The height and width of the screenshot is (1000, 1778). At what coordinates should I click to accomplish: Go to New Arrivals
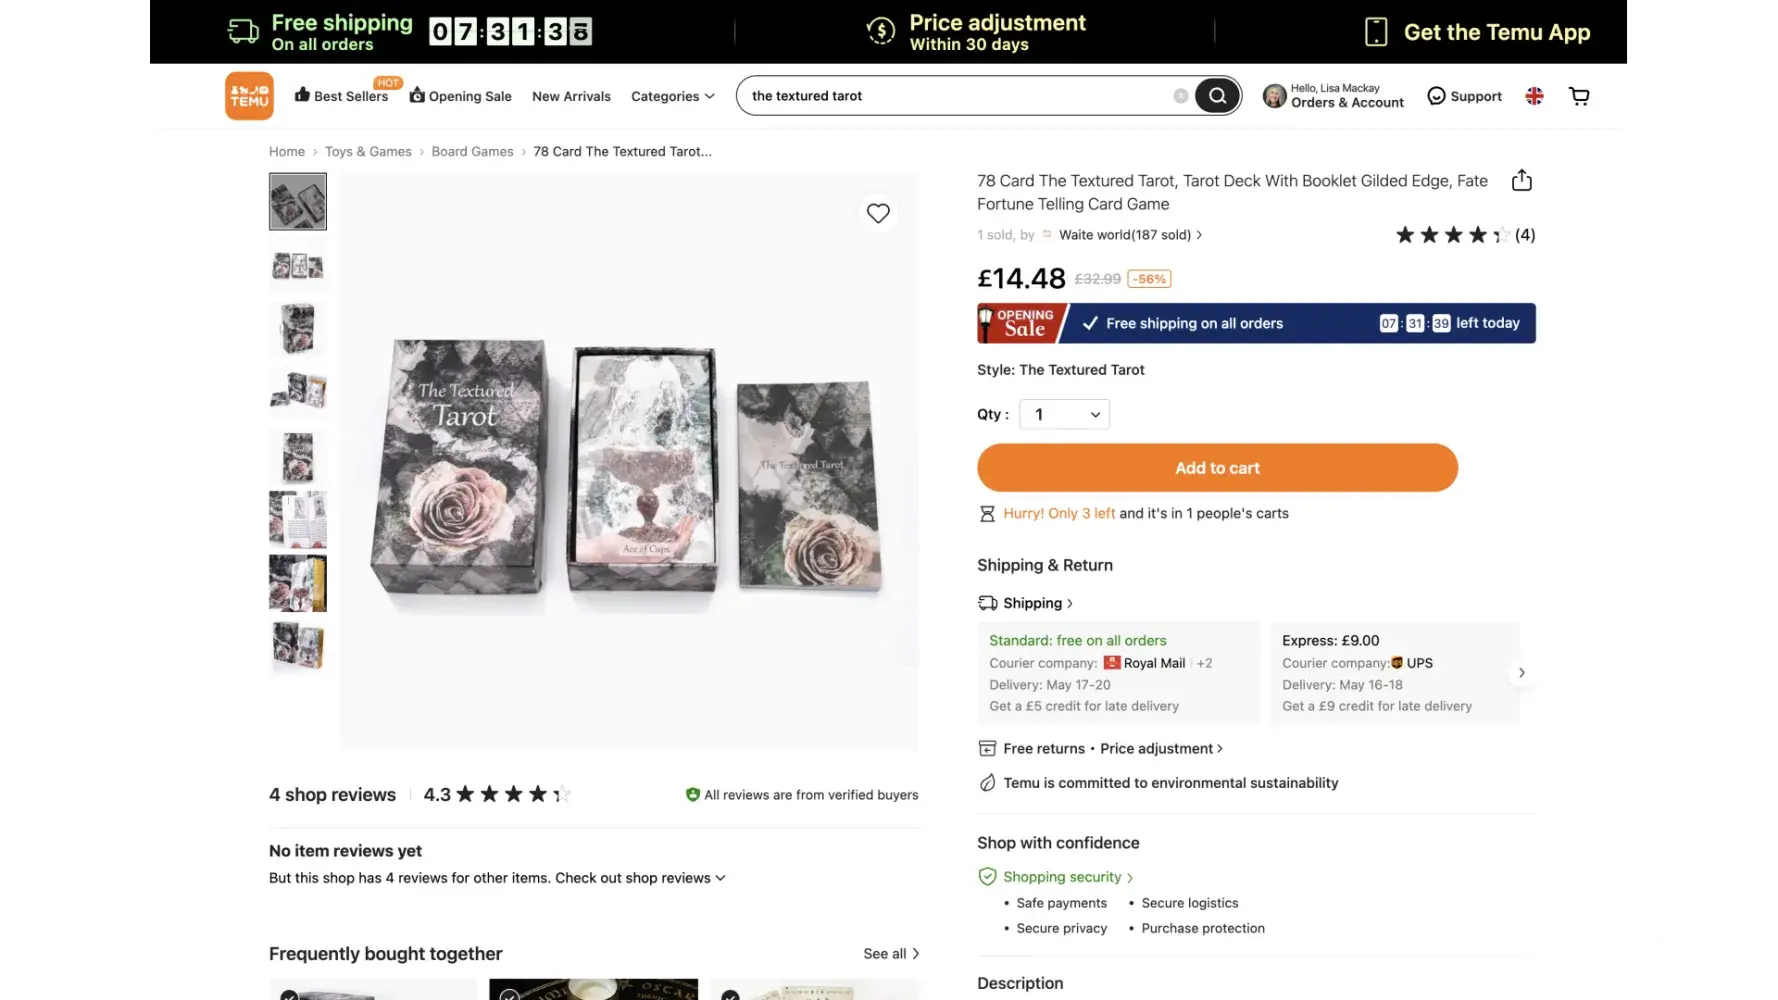(x=571, y=96)
